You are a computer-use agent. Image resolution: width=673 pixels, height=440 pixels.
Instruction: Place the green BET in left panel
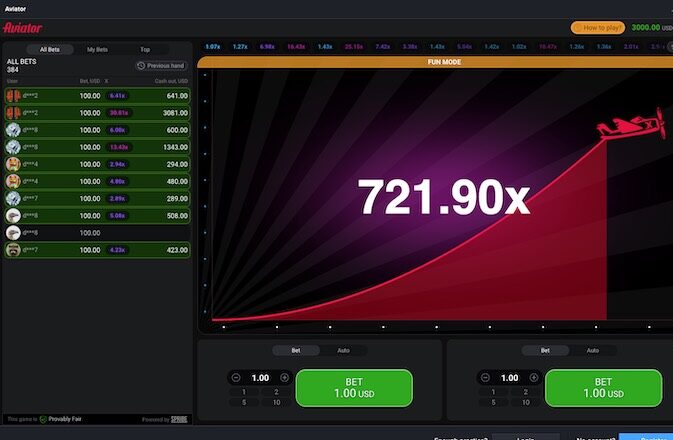coord(354,388)
